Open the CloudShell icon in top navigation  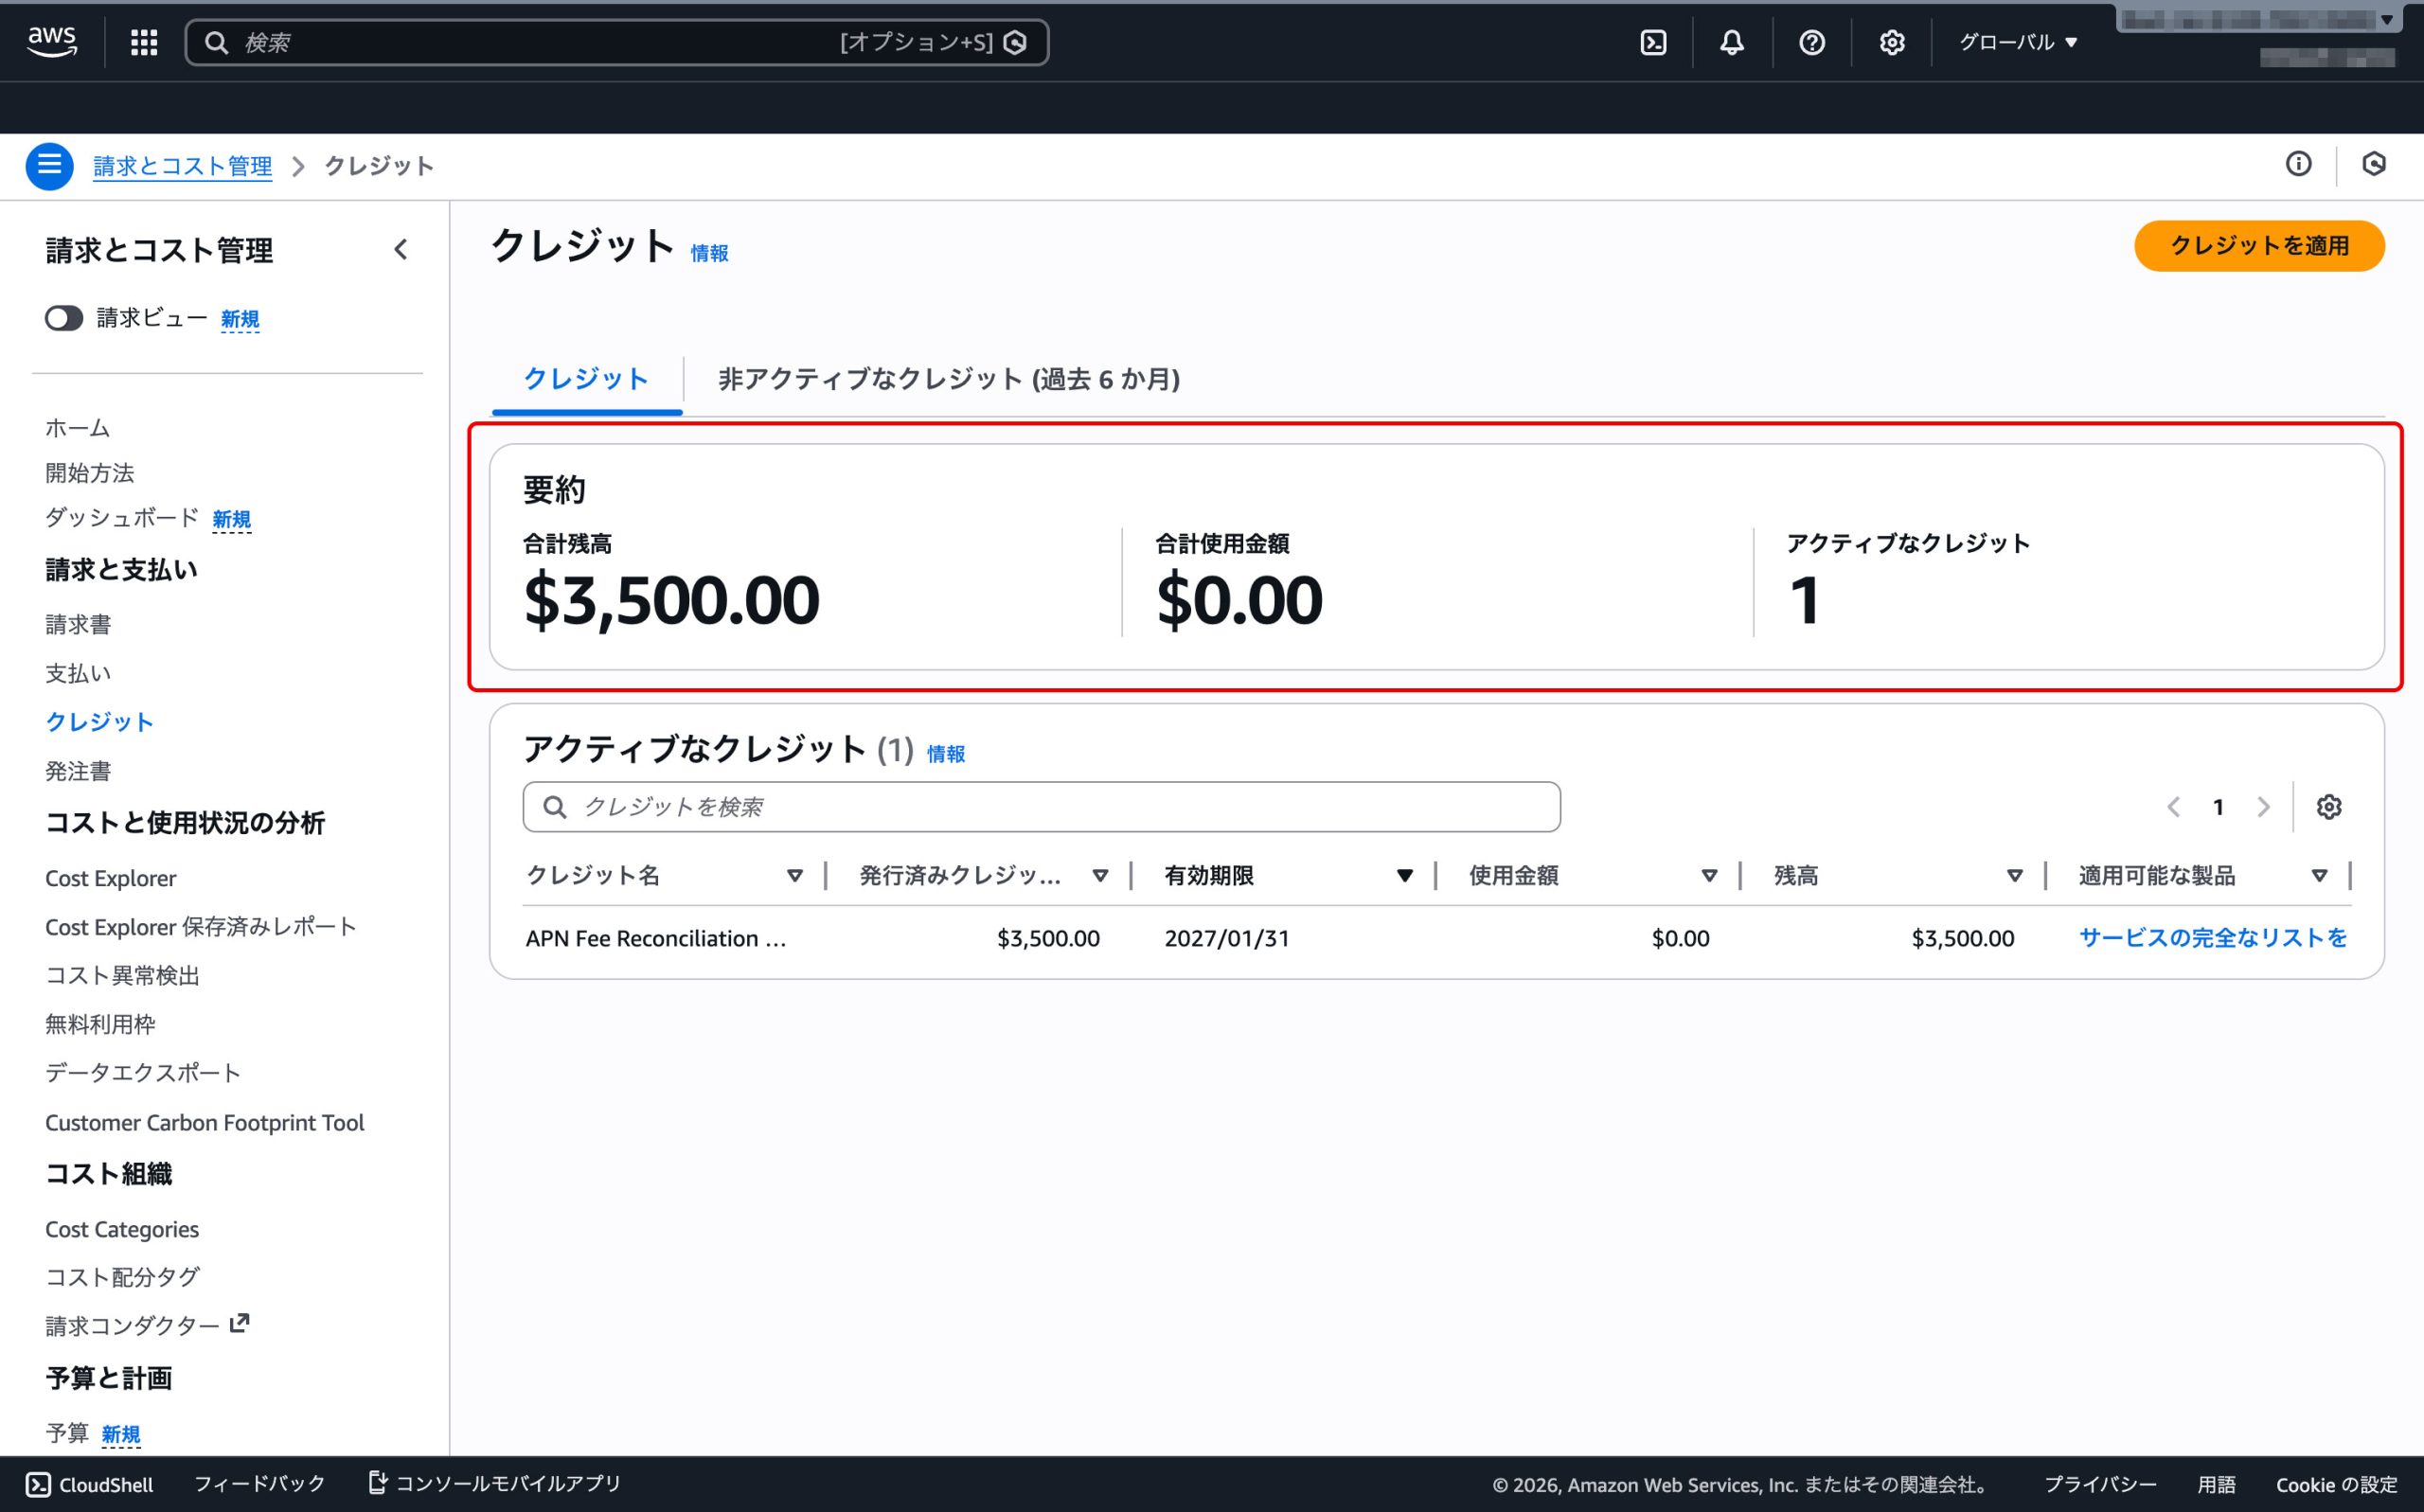(1653, 42)
